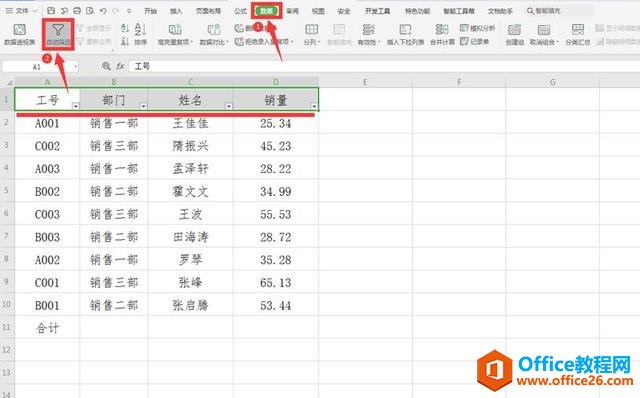Image resolution: width=640 pixels, height=398 pixels.
Task: Open the filter dropdown on 销量 header
Action: click(x=313, y=106)
